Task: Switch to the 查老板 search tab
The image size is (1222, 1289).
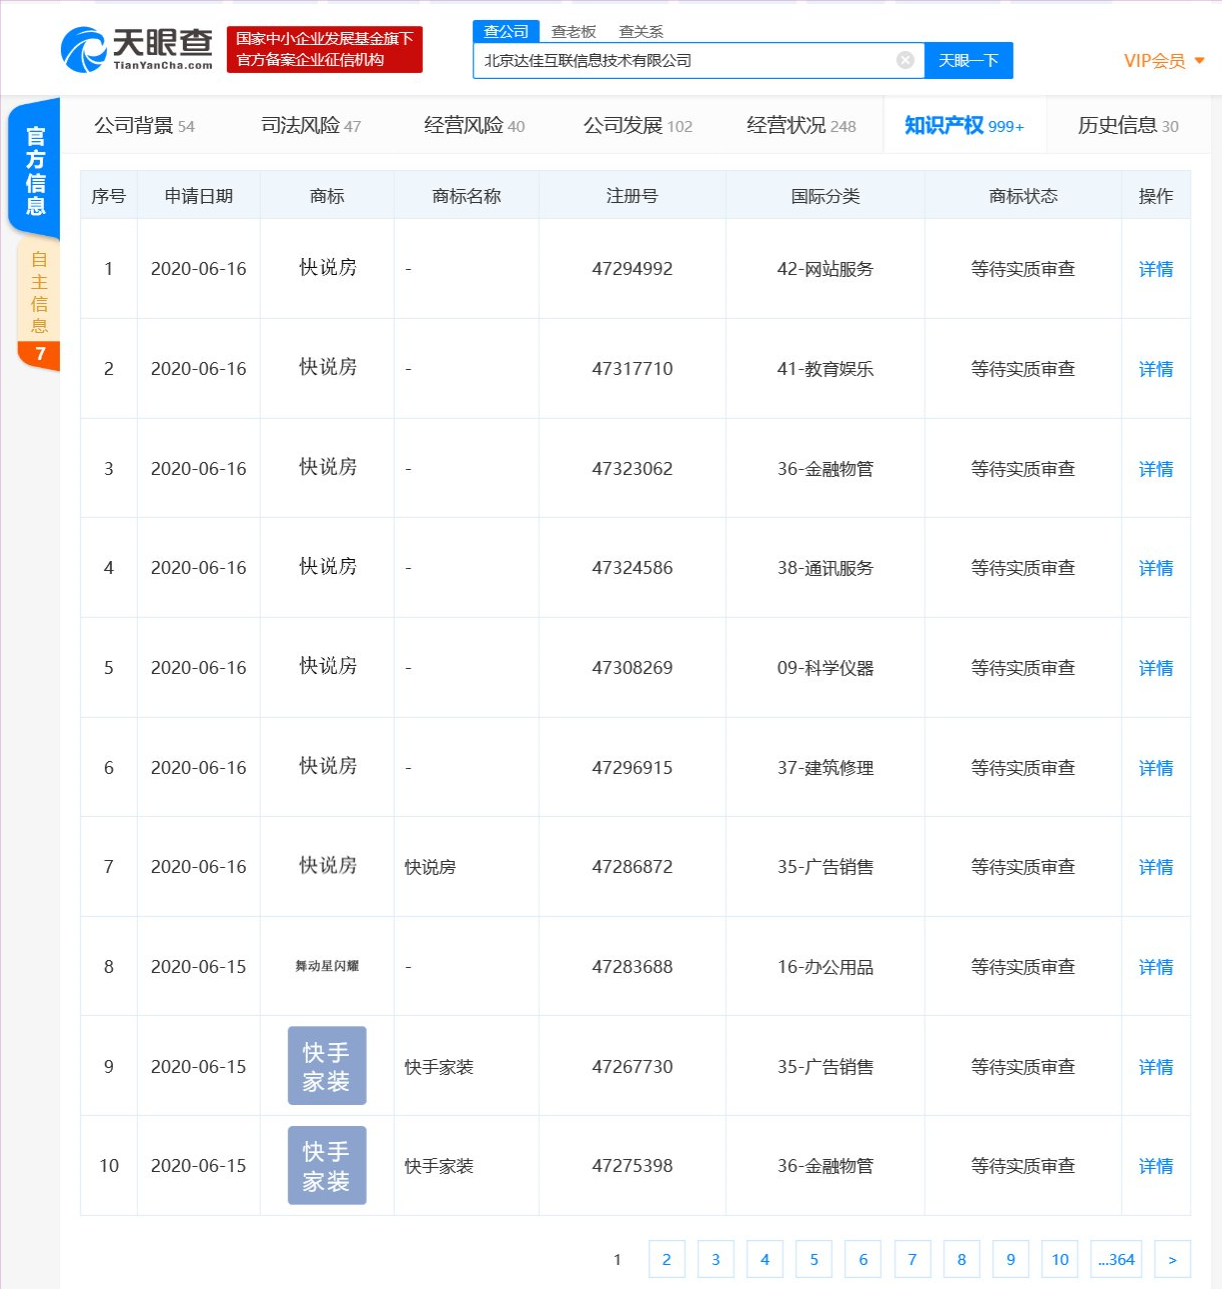Action: [572, 31]
